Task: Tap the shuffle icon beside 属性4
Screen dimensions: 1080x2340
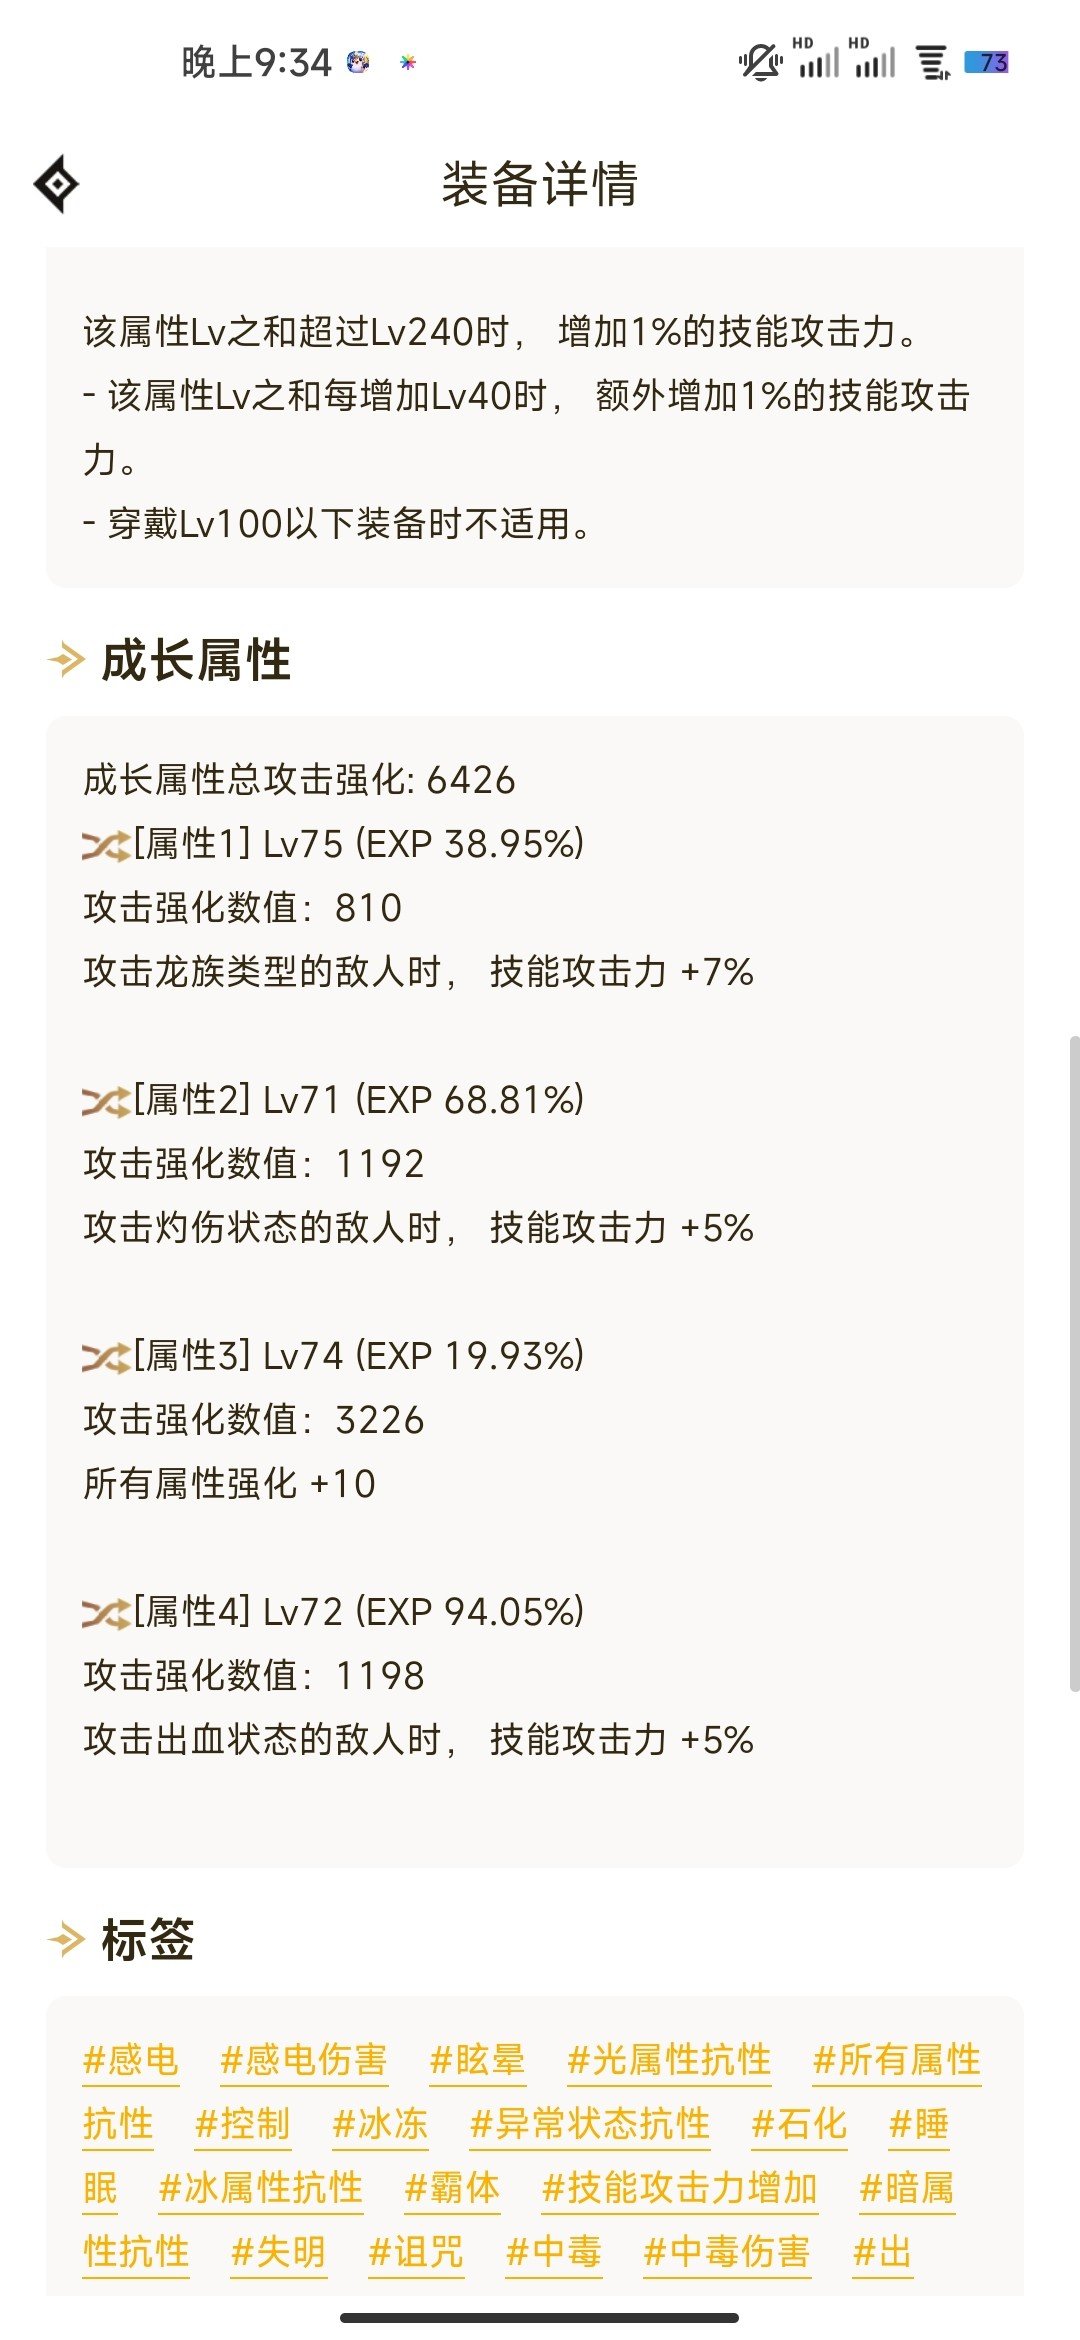Action: [106, 1614]
